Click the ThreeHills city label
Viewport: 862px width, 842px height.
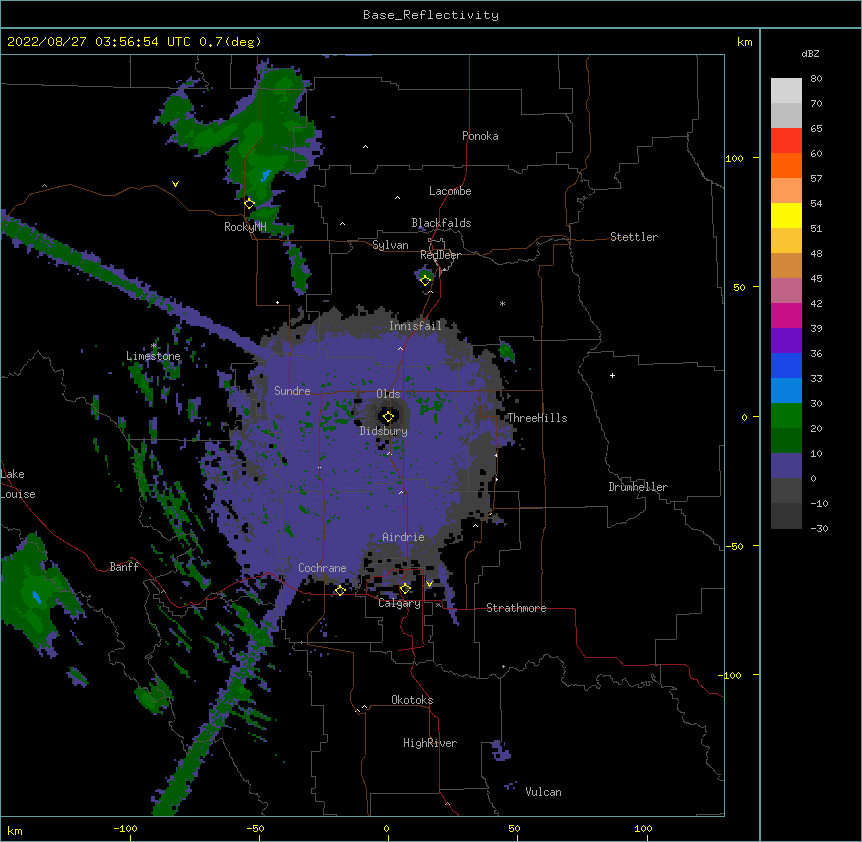click(537, 418)
